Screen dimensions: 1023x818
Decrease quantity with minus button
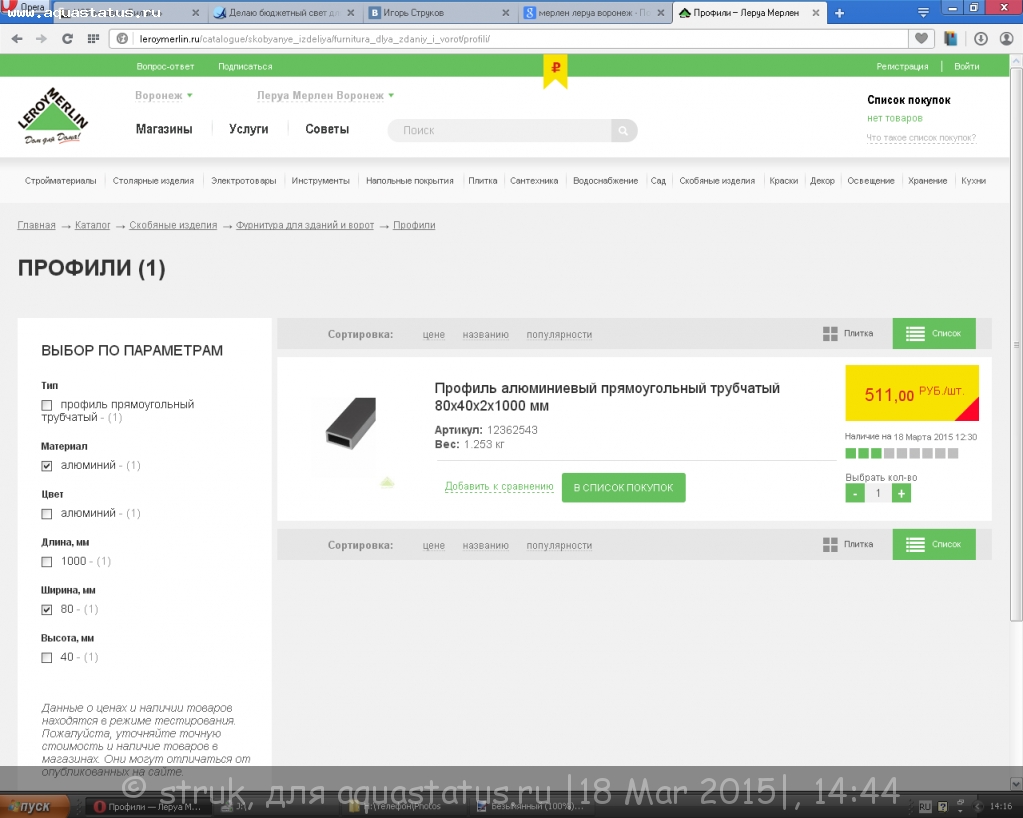coord(855,494)
